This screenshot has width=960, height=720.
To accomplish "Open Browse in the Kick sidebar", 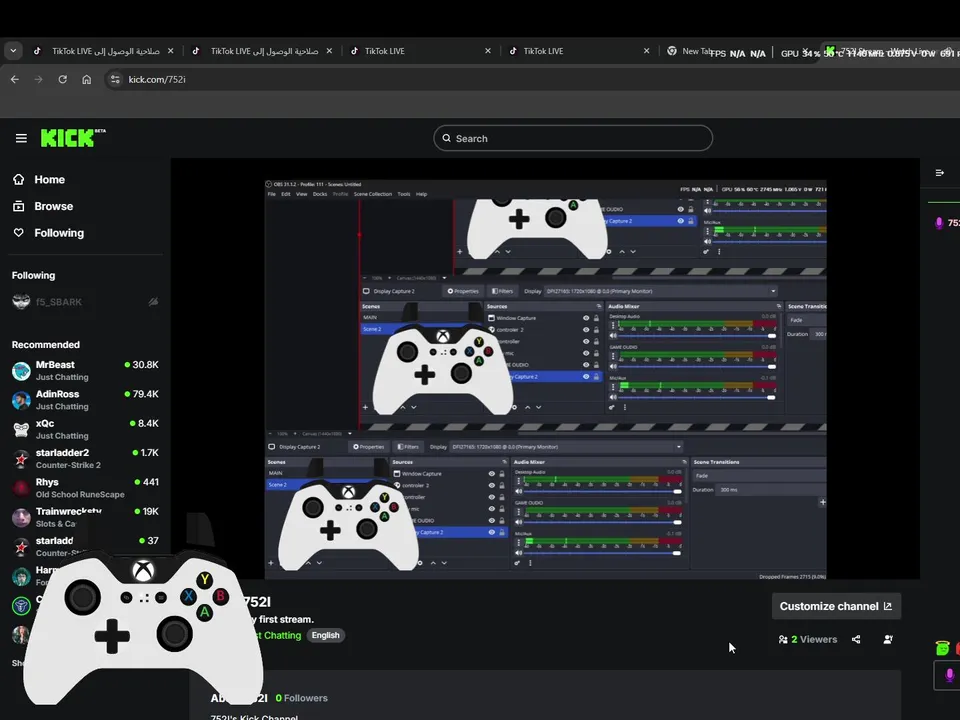I will 43,206.
